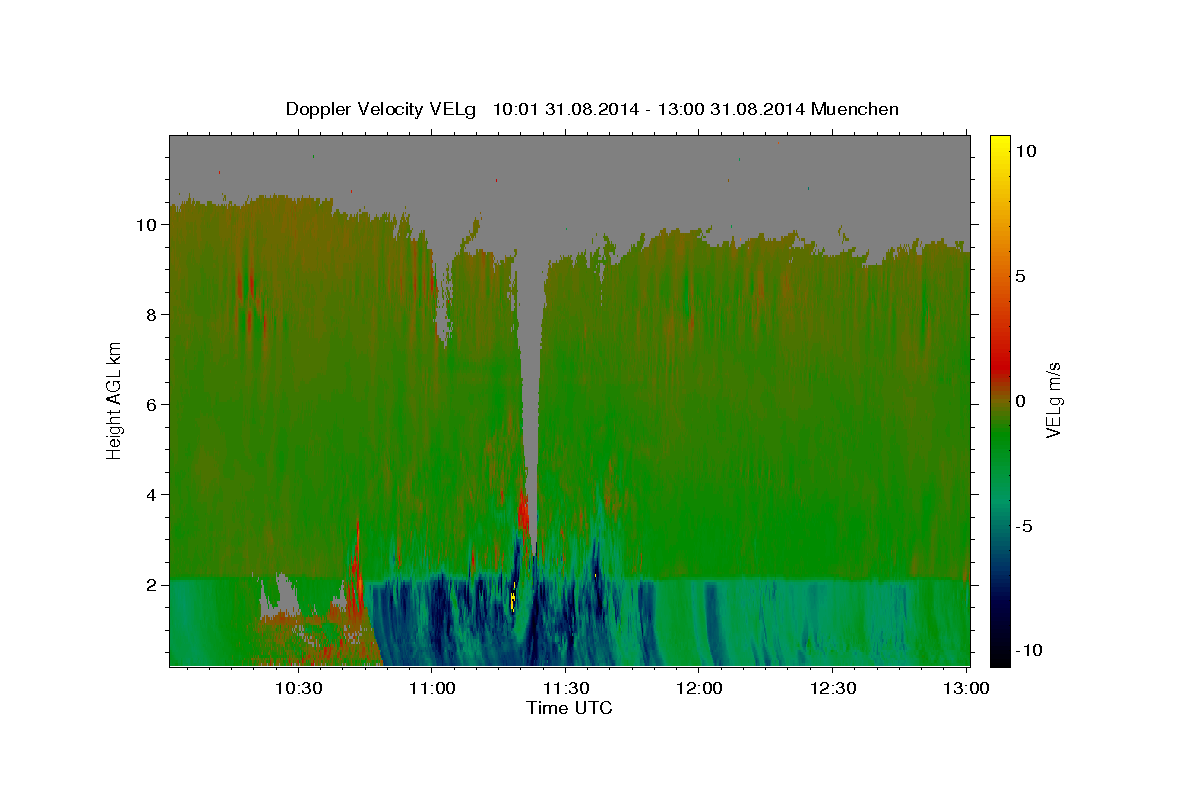
Task: Click the height axis label 6
Action: [x=151, y=405]
